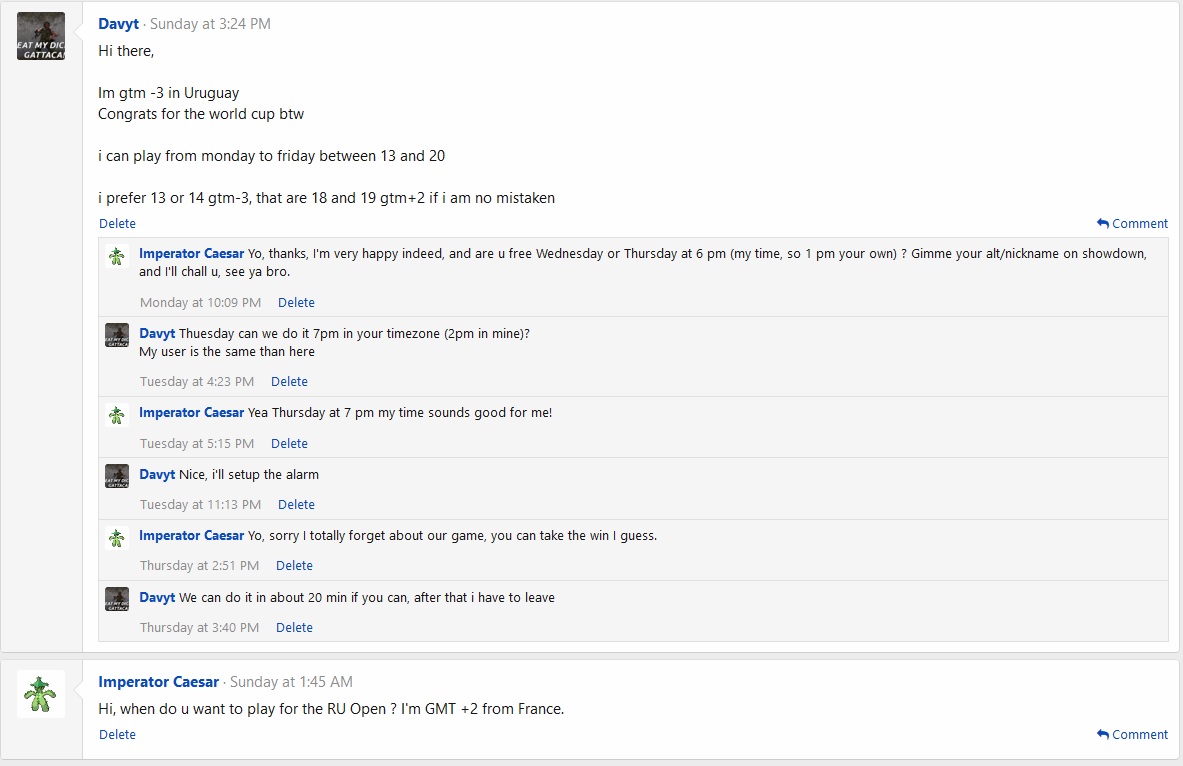
Task: Delete Imperator Caesar's RU Open post
Action: pyautogui.click(x=117, y=735)
